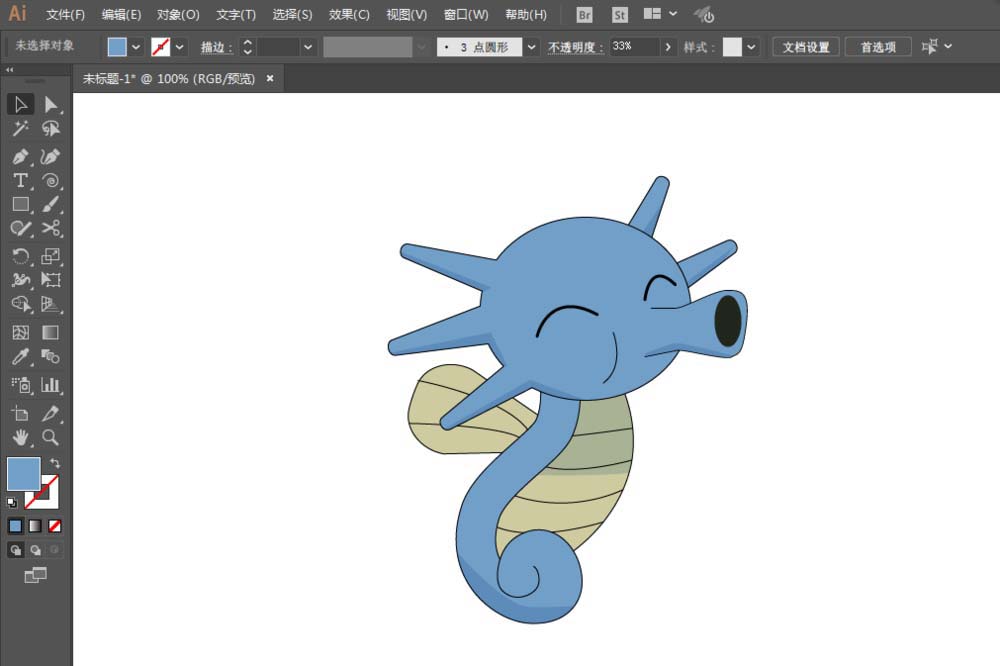Enable Draw Behind mode
The height and width of the screenshot is (666, 1000).
coord(35,550)
